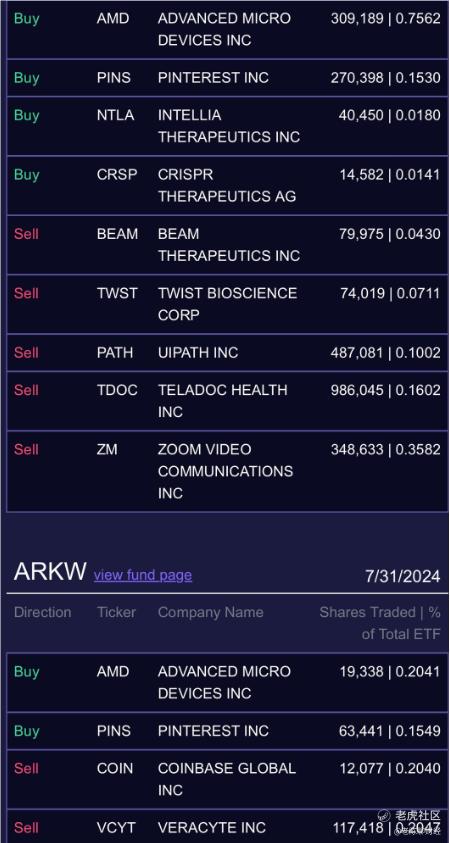
Task: Click the PINTEREST INC row with 270,398 shares
Action: point(227,77)
